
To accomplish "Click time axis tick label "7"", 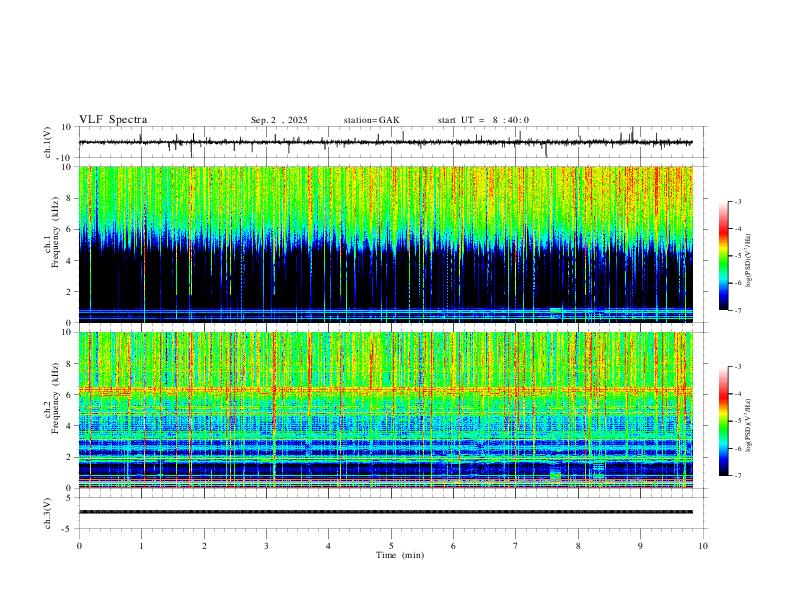I will pyautogui.click(x=516, y=546).
